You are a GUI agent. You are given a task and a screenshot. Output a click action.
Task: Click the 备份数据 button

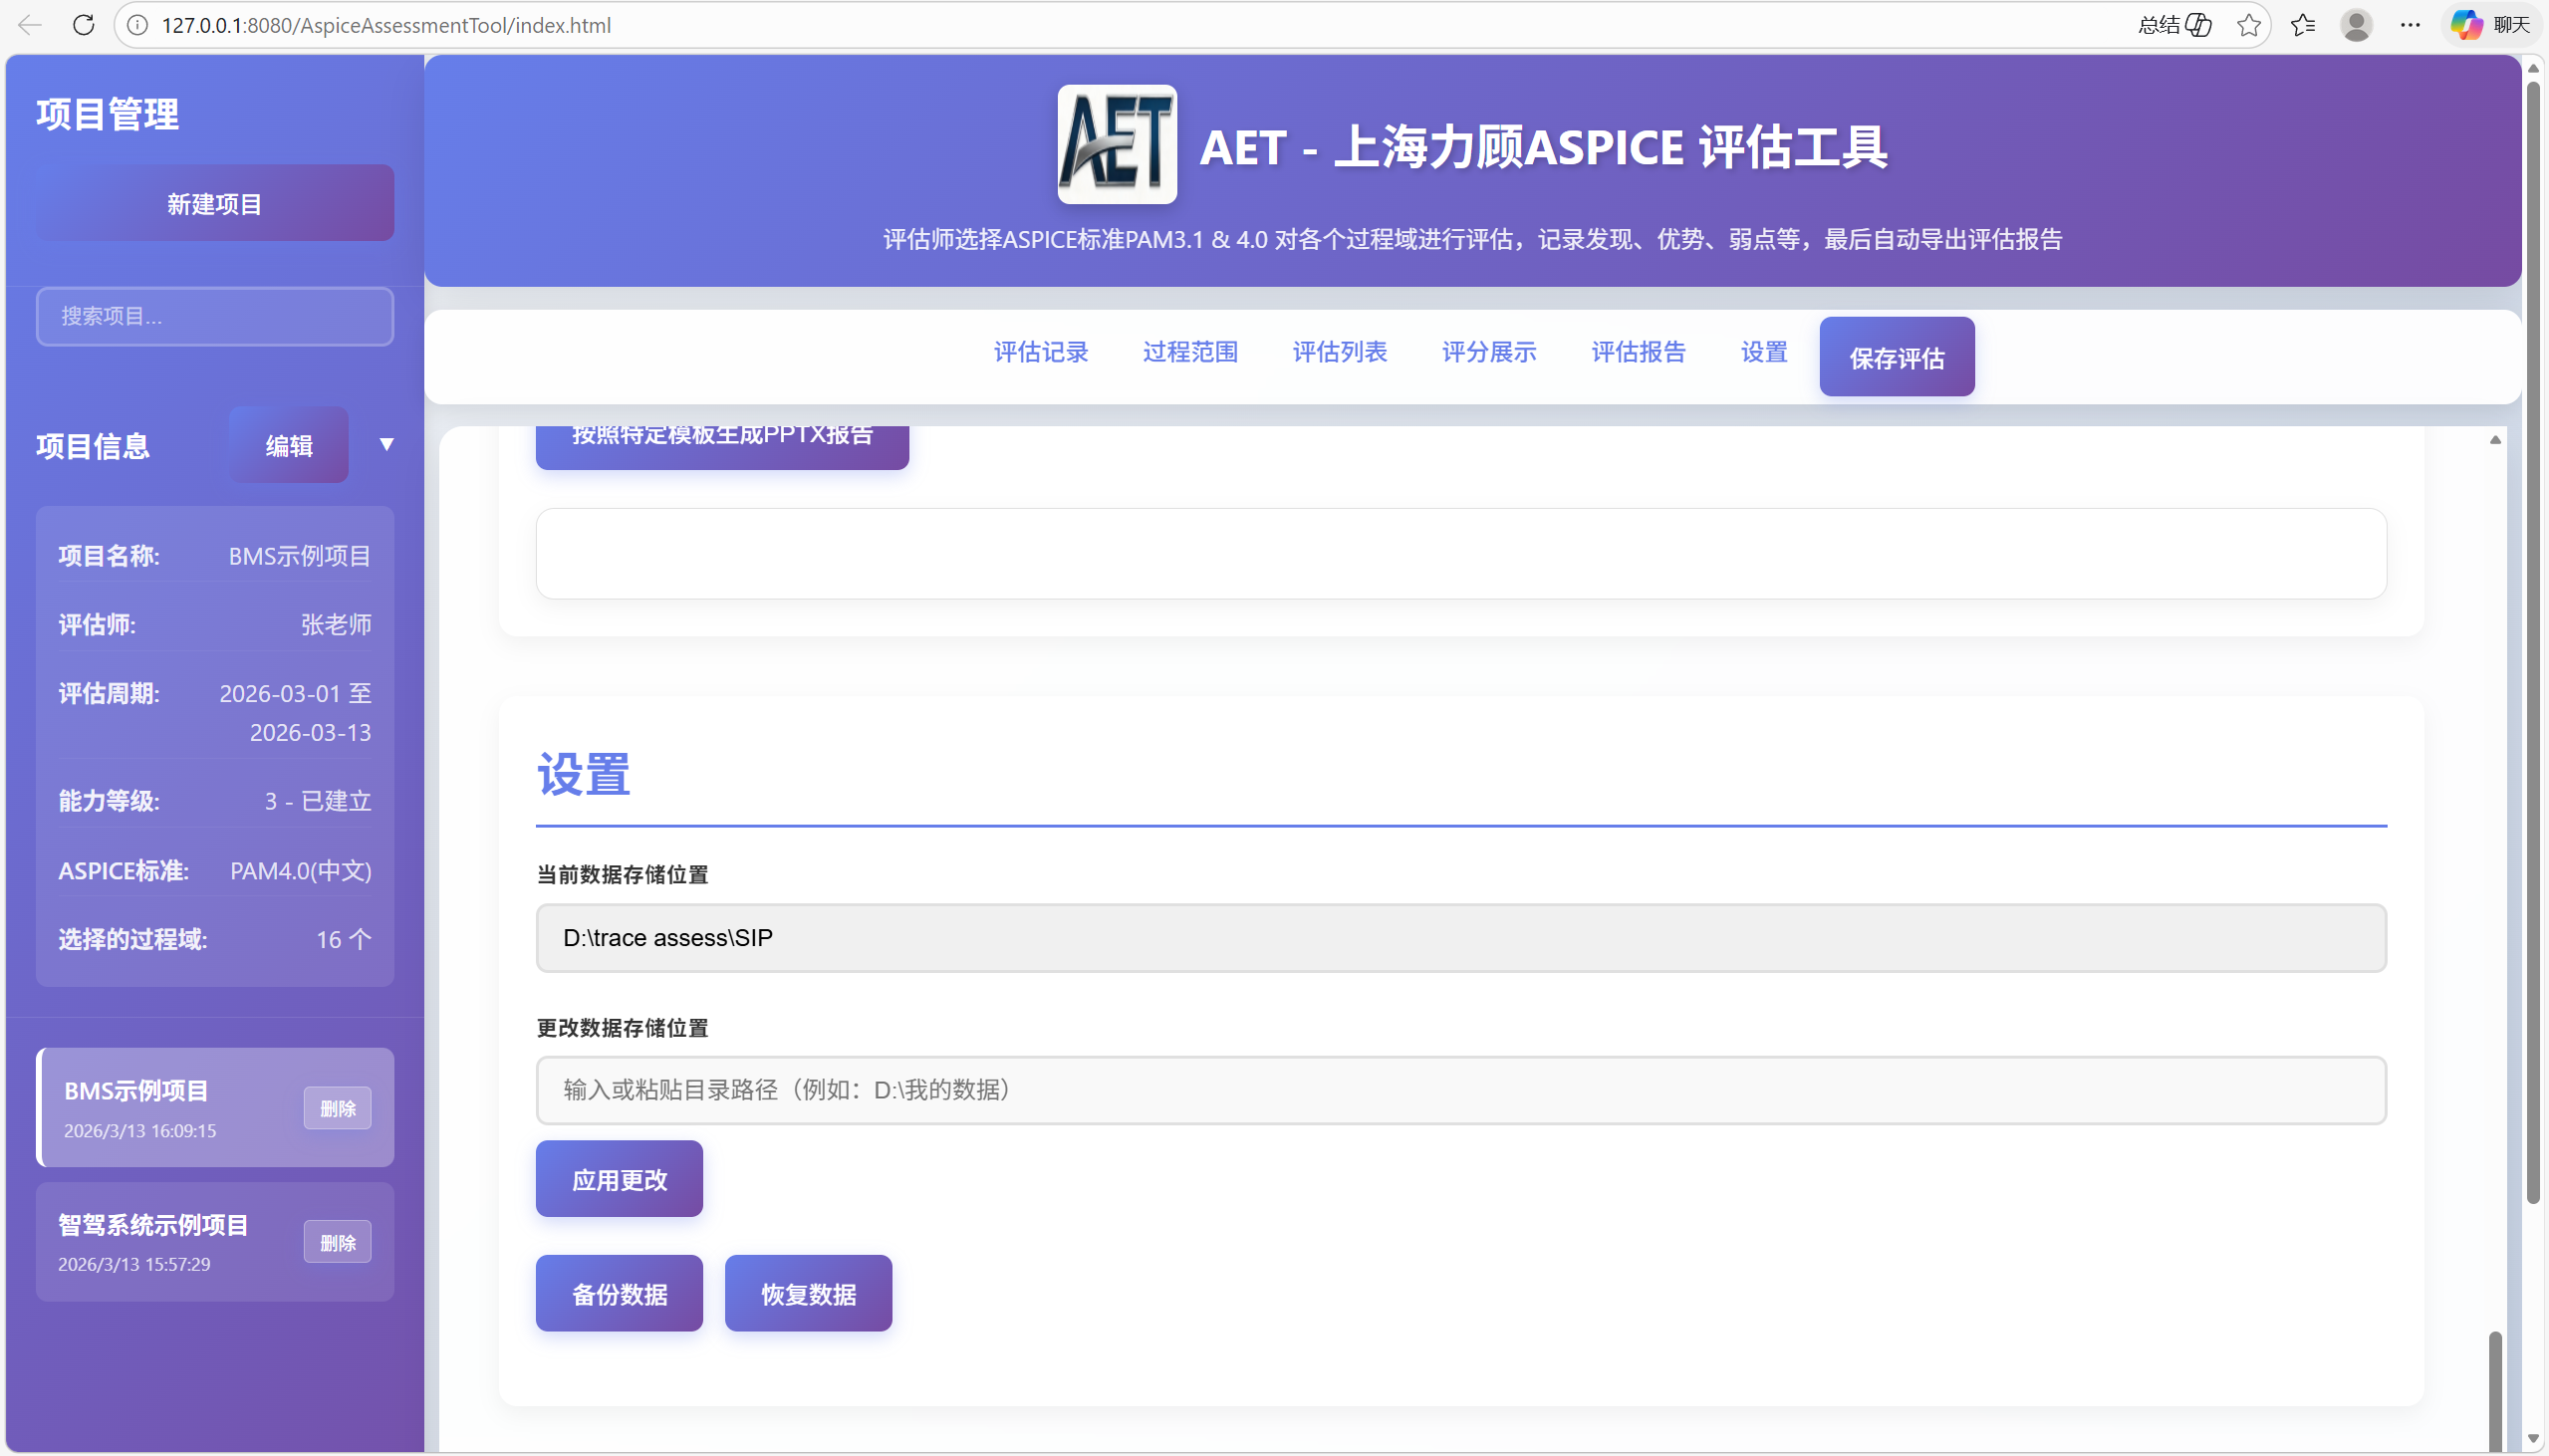(619, 1294)
